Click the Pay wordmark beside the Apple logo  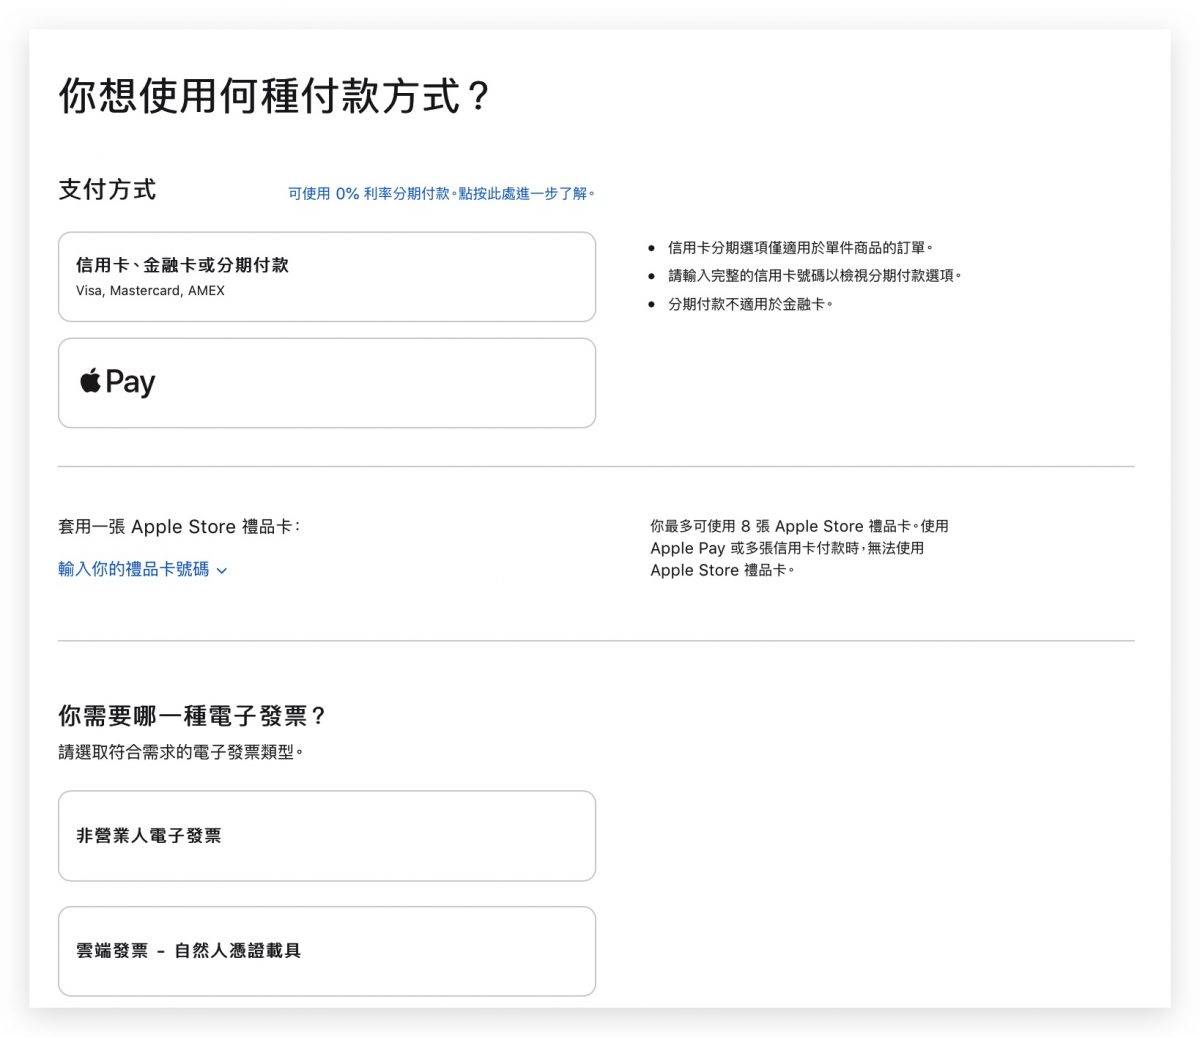click(x=131, y=383)
